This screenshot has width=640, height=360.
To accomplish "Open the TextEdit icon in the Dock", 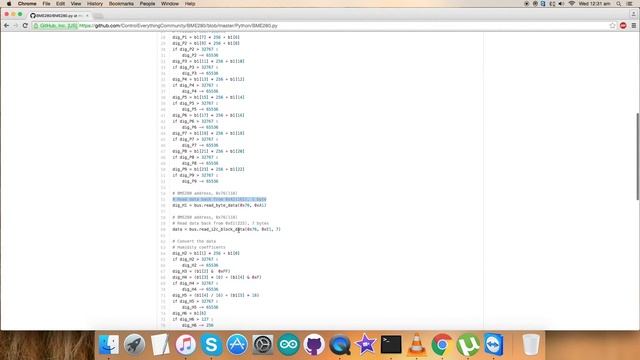I will 160,345.
